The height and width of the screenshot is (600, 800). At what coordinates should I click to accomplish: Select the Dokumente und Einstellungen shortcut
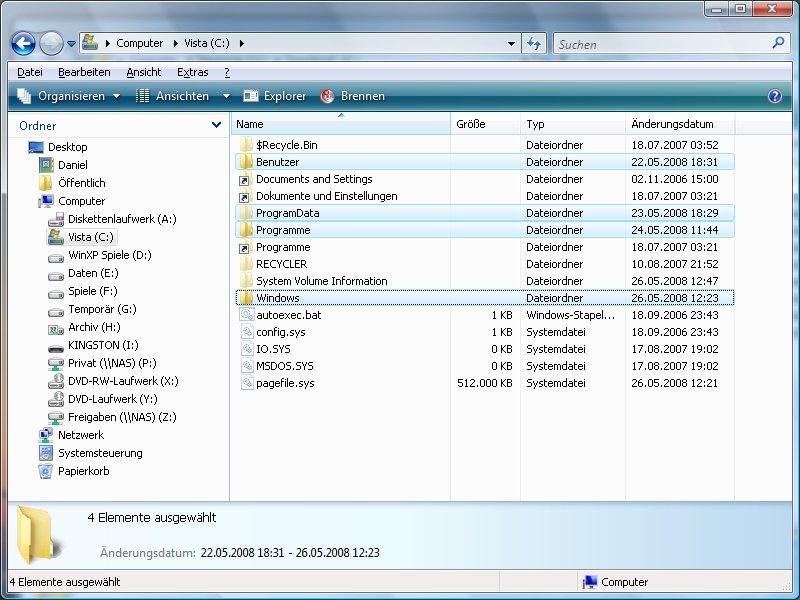click(x=485, y=196)
